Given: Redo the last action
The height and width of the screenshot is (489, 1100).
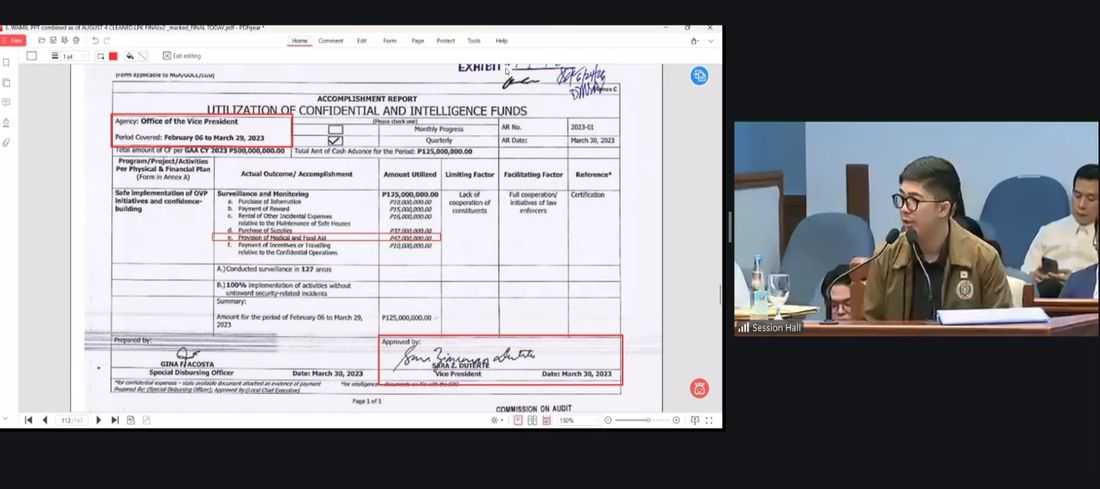Looking at the screenshot, I should click(105, 41).
